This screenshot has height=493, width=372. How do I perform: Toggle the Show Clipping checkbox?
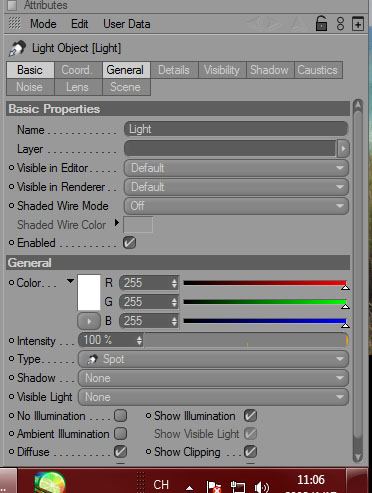point(250,452)
